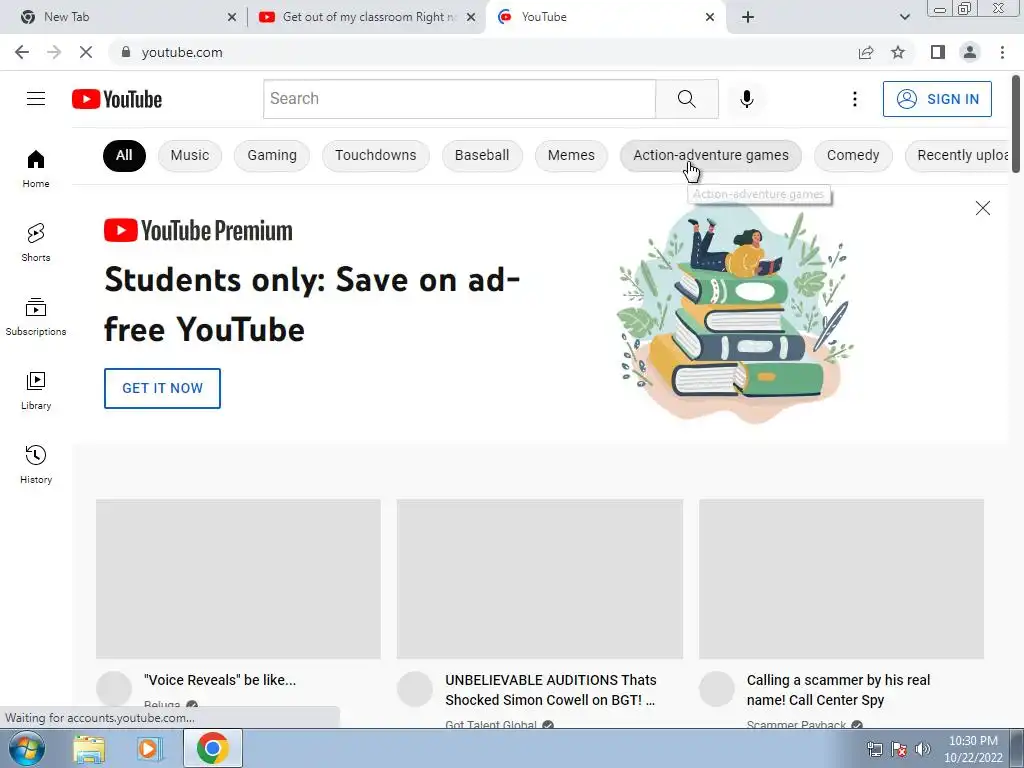1024x768 pixels.
Task: Open History in sidebar
Action: [36, 464]
